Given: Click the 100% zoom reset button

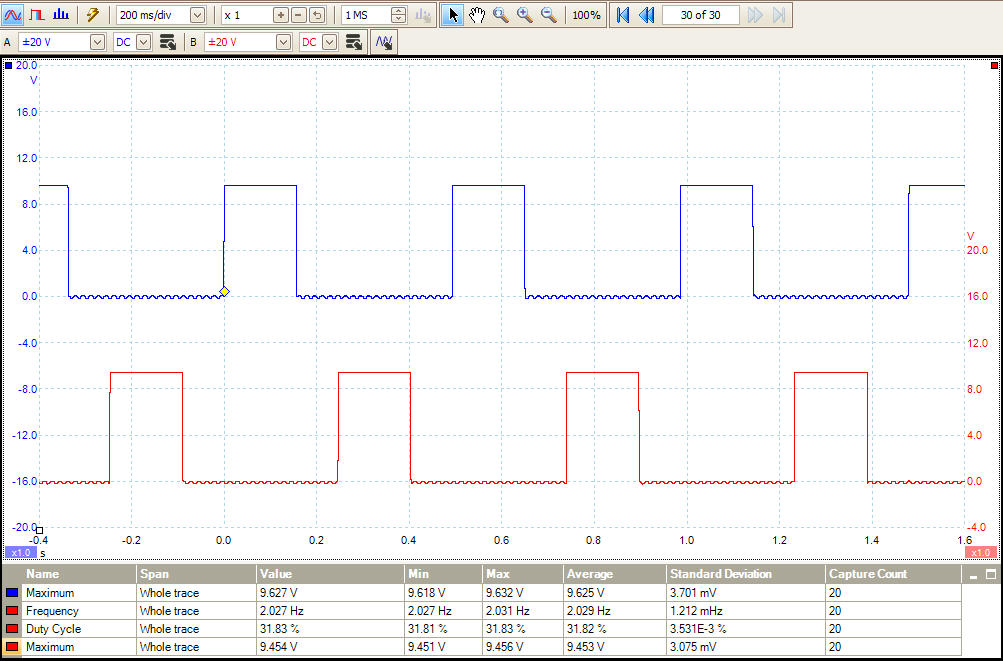Looking at the screenshot, I should [586, 15].
